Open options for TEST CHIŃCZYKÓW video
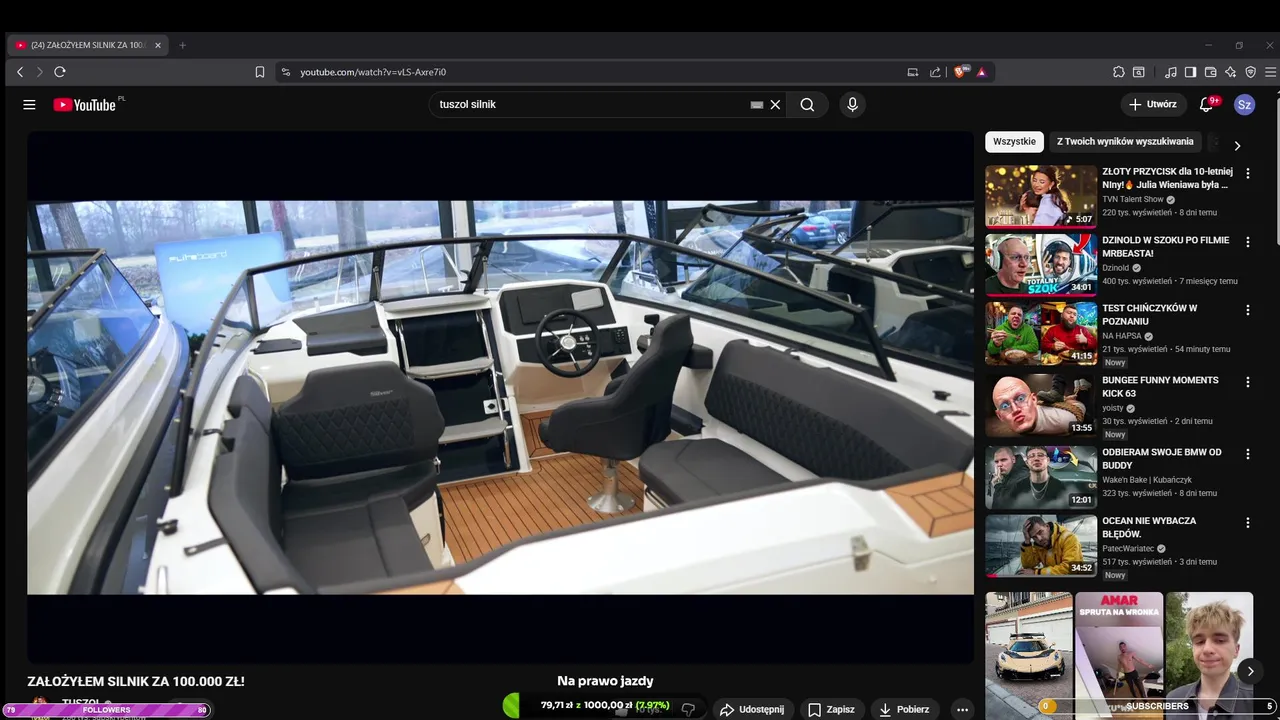The width and height of the screenshot is (1280, 720). pyautogui.click(x=1247, y=310)
